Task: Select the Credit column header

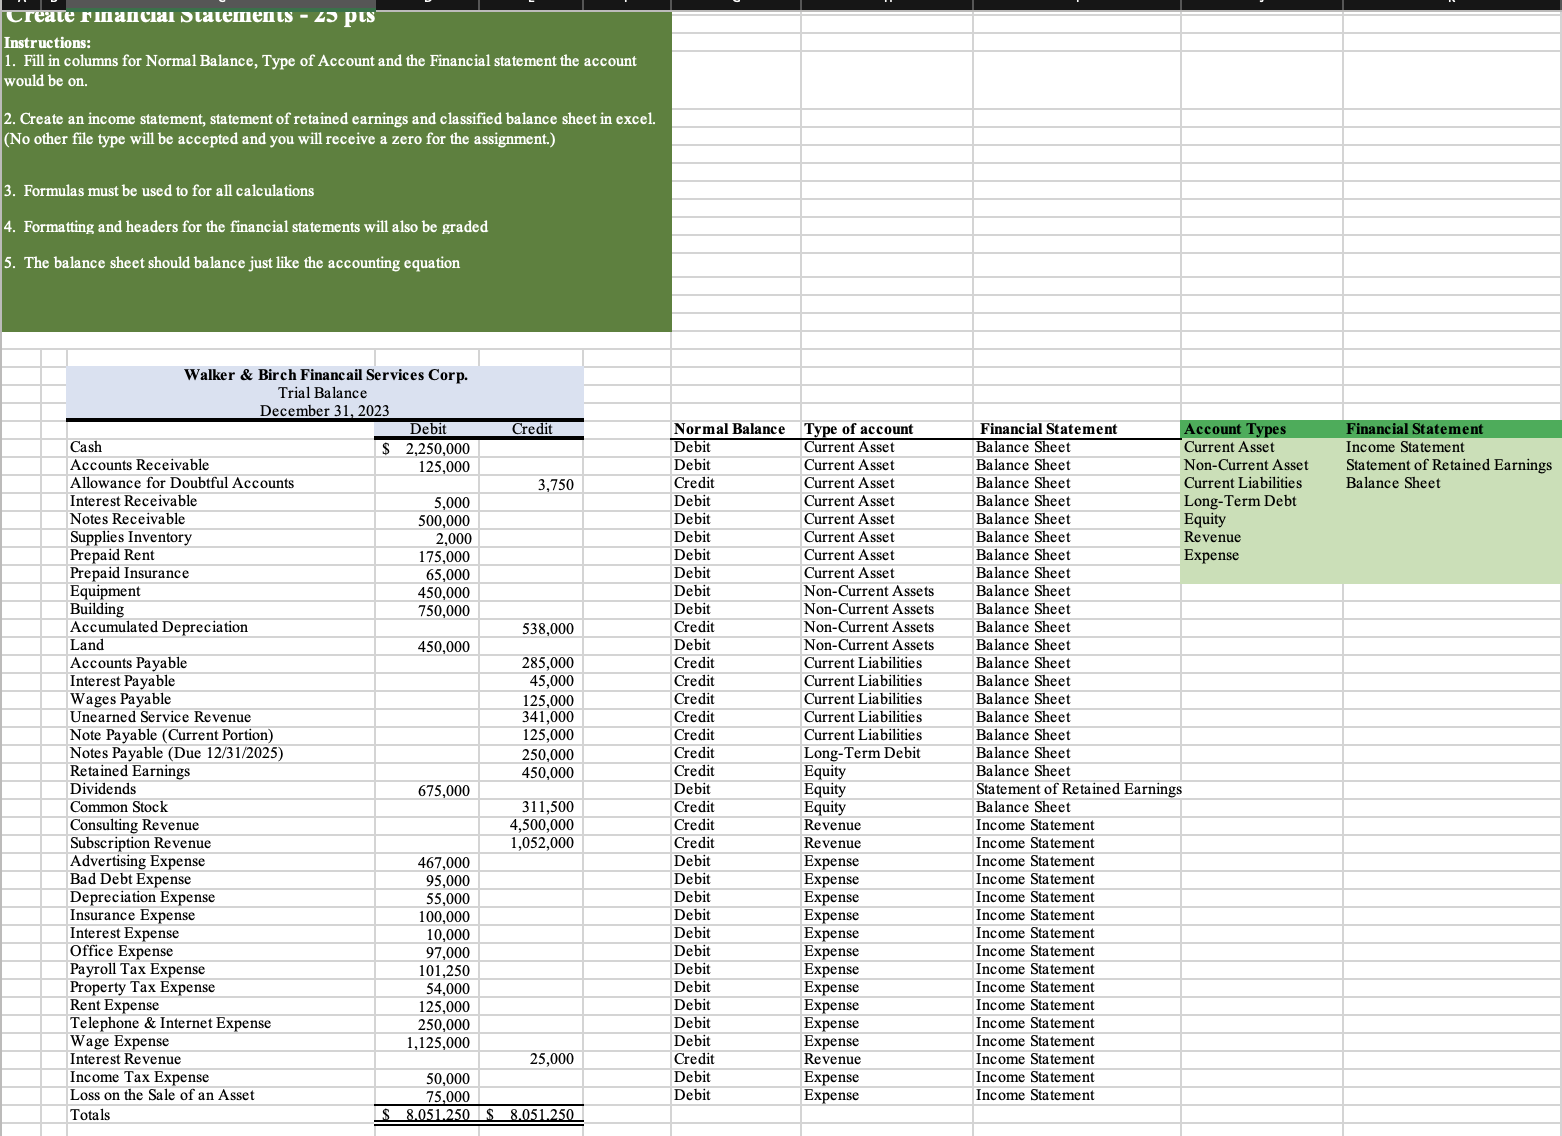Action: tap(532, 429)
